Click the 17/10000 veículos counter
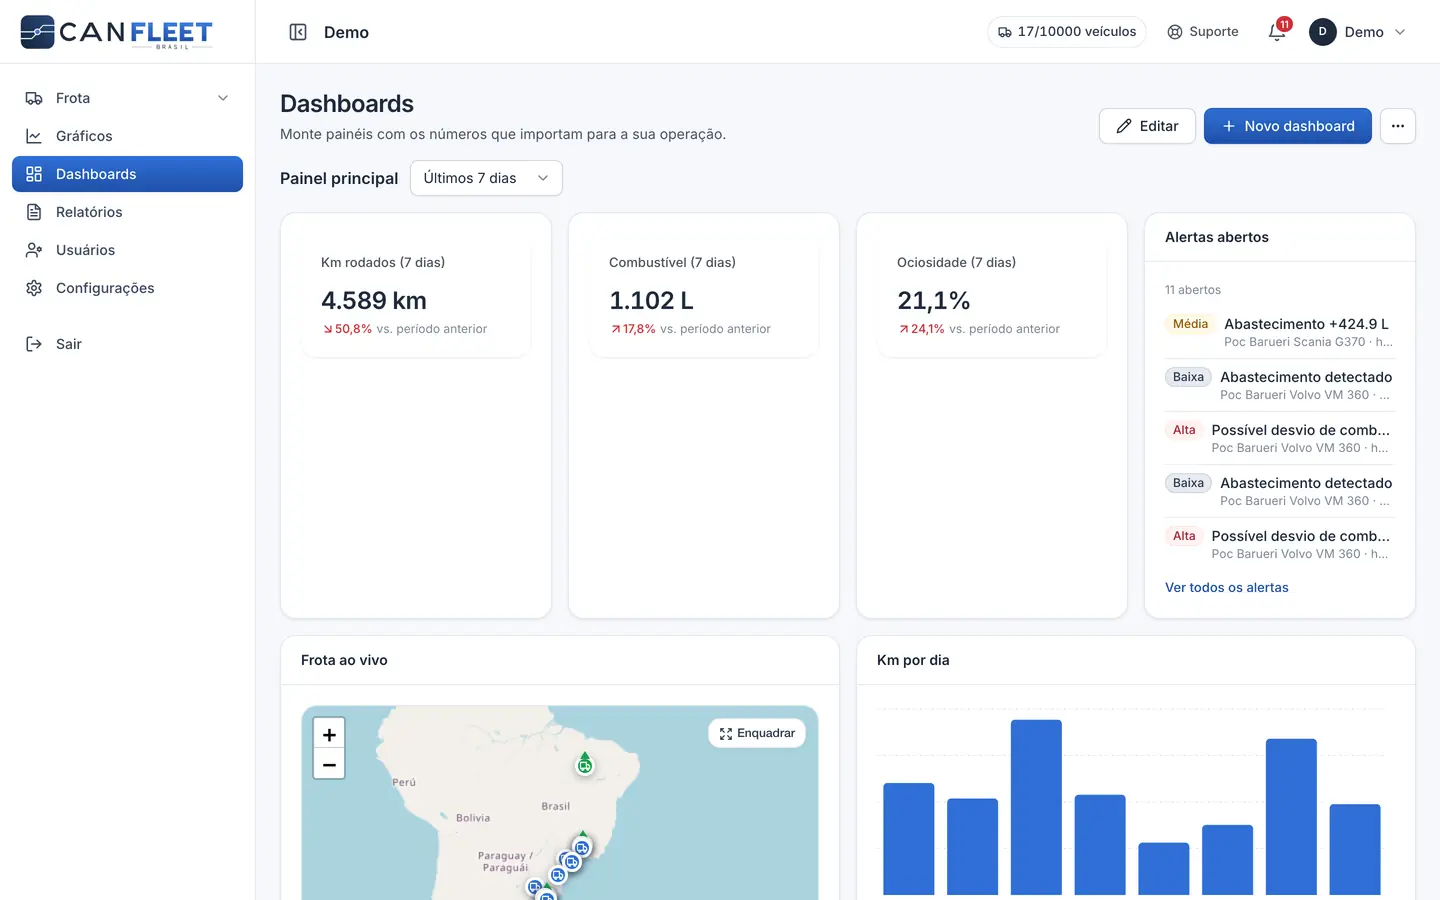This screenshot has height=900, width=1440. click(x=1067, y=32)
